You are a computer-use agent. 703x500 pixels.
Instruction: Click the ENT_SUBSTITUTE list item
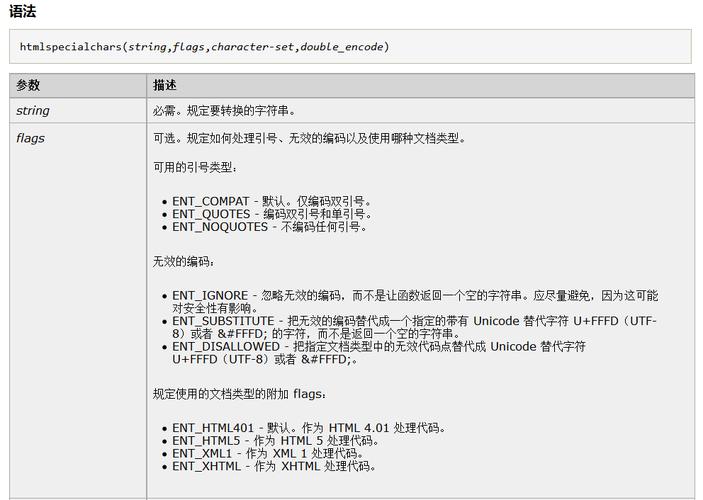[414, 327]
